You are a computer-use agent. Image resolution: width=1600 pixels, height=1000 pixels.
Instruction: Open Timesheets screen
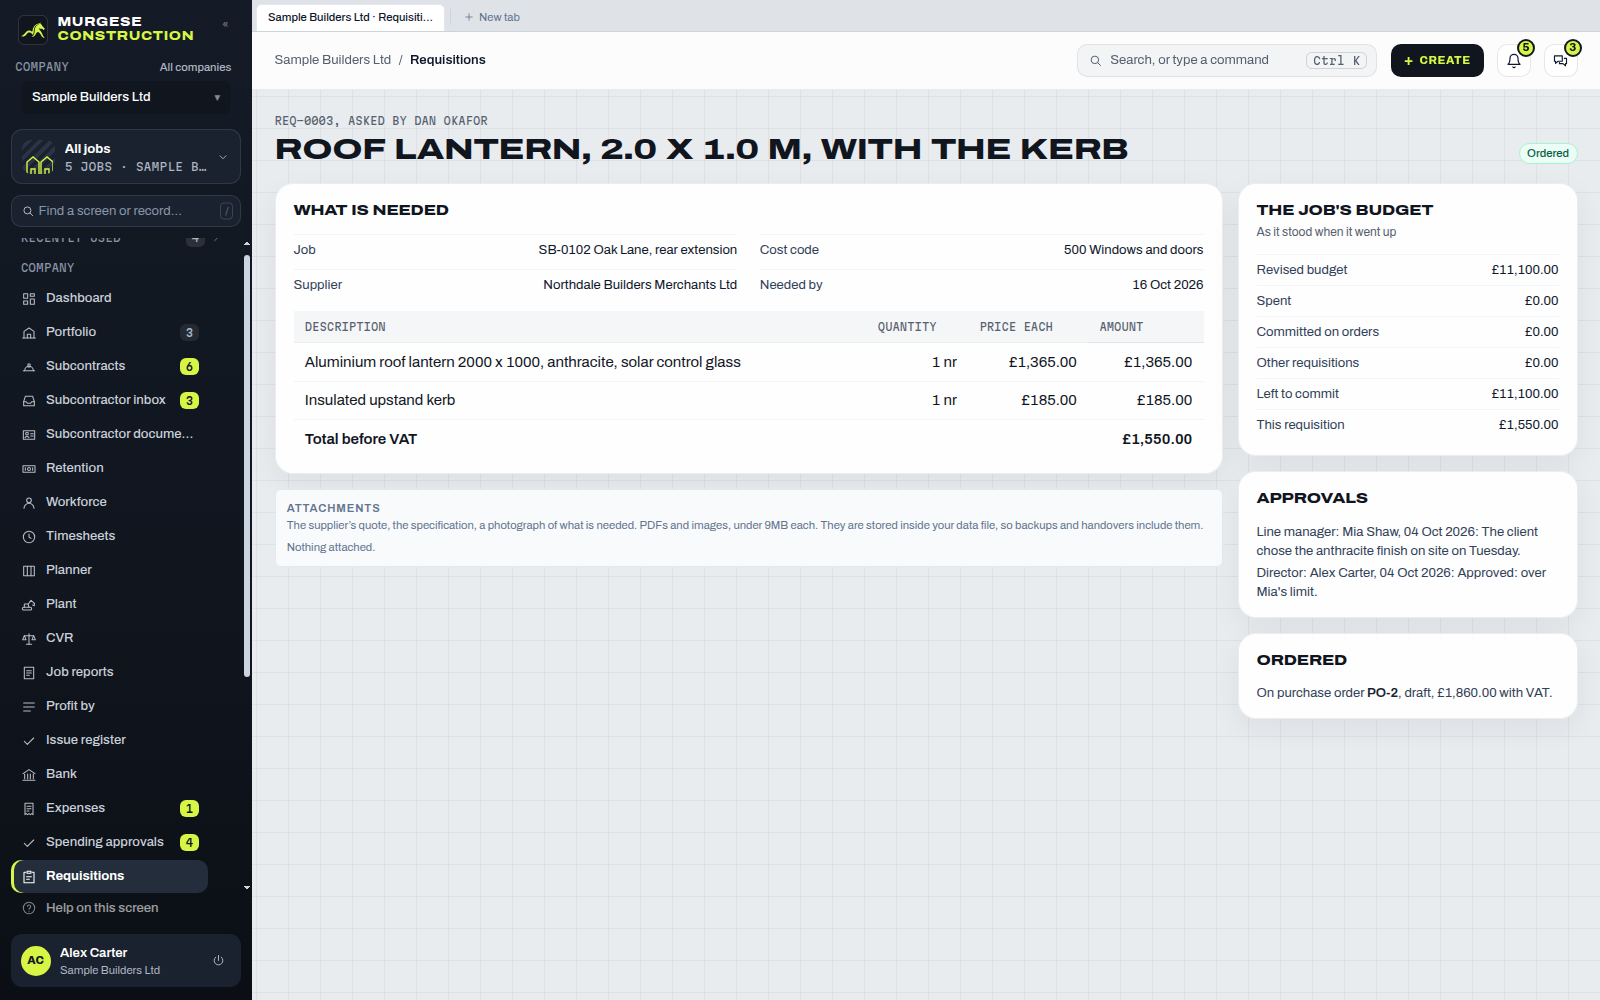tap(110, 536)
